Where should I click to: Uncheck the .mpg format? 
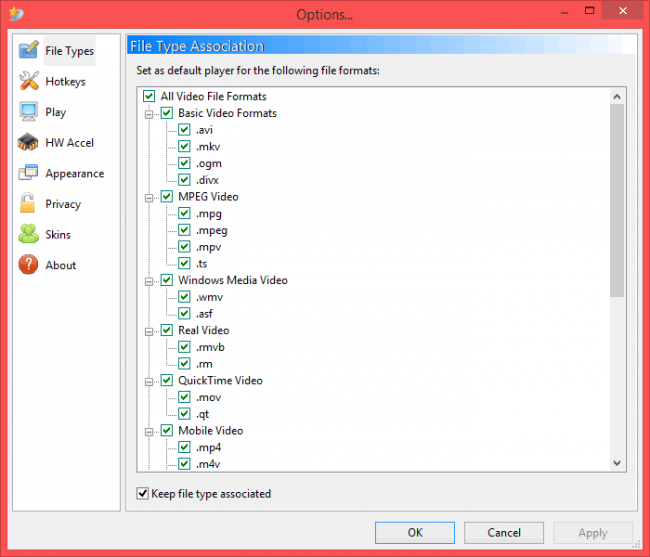[x=184, y=213]
